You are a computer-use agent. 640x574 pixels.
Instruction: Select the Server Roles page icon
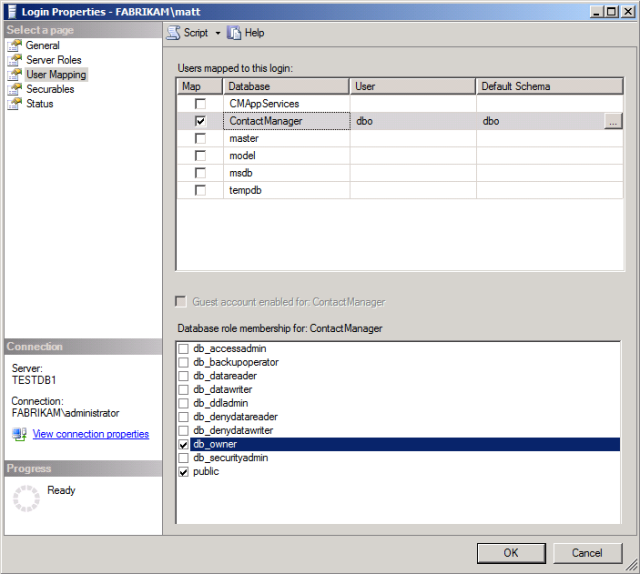click(x=15, y=60)
